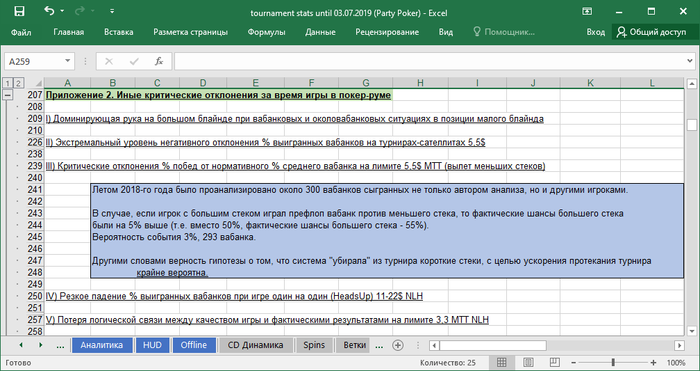Click the vertical scrollbar up arrow
Image resolution: width=700 pixels, height=371 pixels.
(692, 83)
